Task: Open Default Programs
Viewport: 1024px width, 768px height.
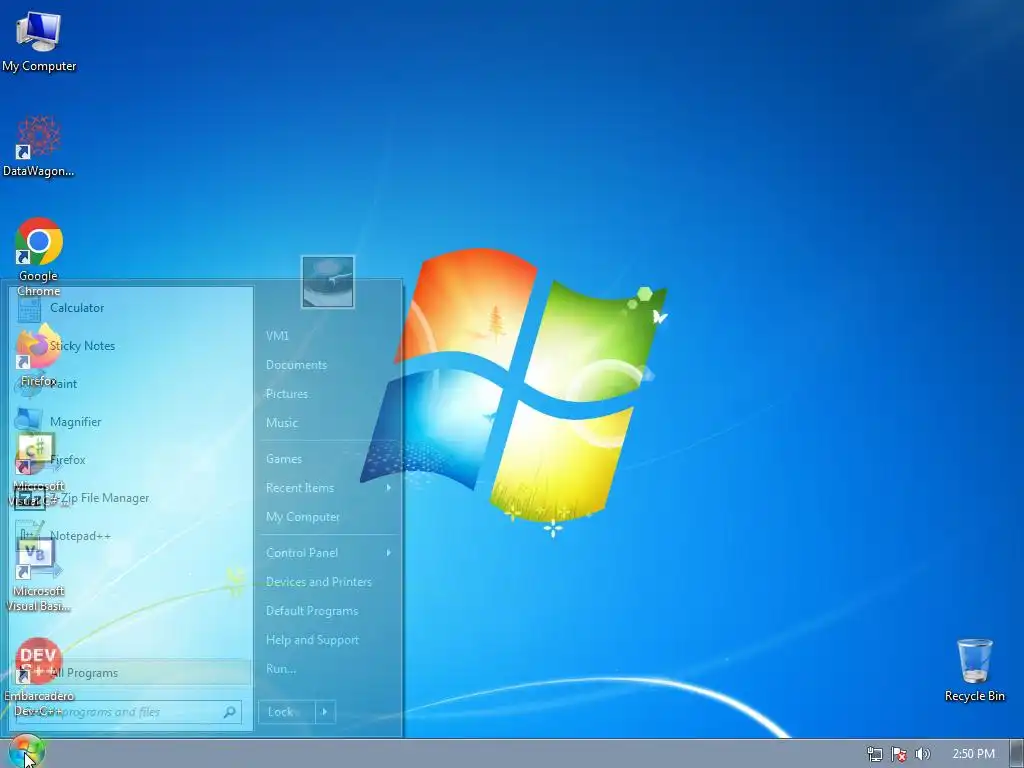Action: tap(312, 611)
